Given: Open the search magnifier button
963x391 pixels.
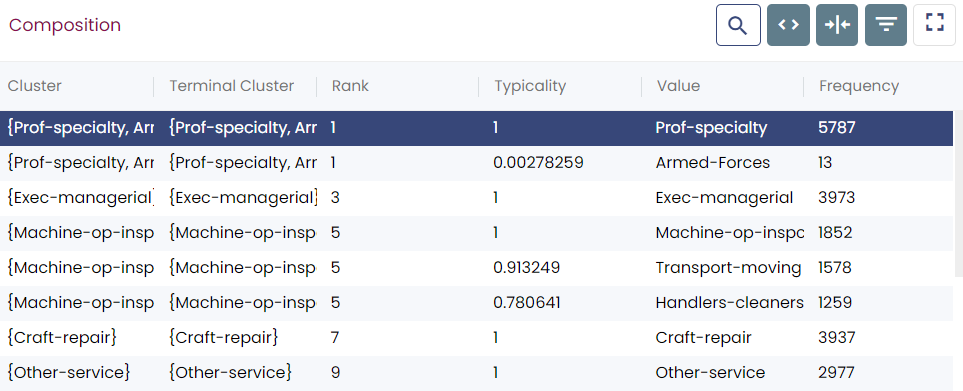Looking at the screenshot, I should (x=738, y=25).
